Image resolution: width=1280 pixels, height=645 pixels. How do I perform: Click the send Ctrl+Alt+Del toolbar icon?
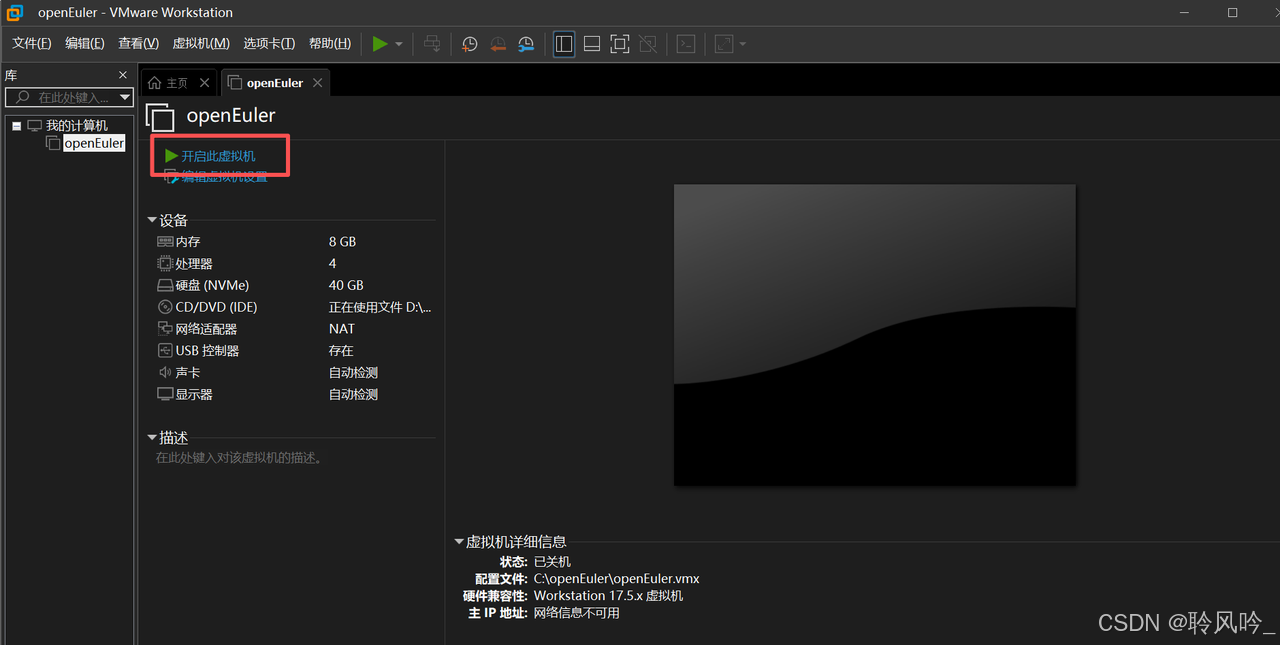pyautogui.click(x=432, y=44)
